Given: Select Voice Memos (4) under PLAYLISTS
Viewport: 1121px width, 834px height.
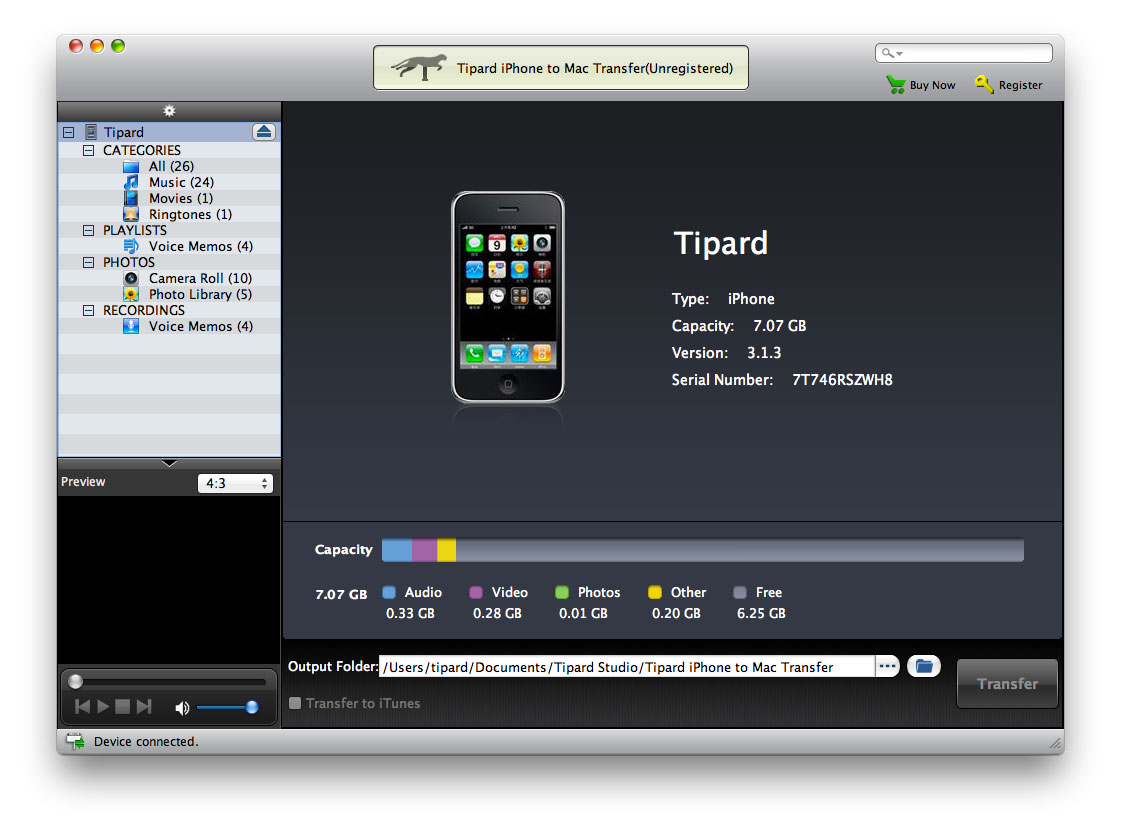Looking at the screenshot, I should pos(200,246).
